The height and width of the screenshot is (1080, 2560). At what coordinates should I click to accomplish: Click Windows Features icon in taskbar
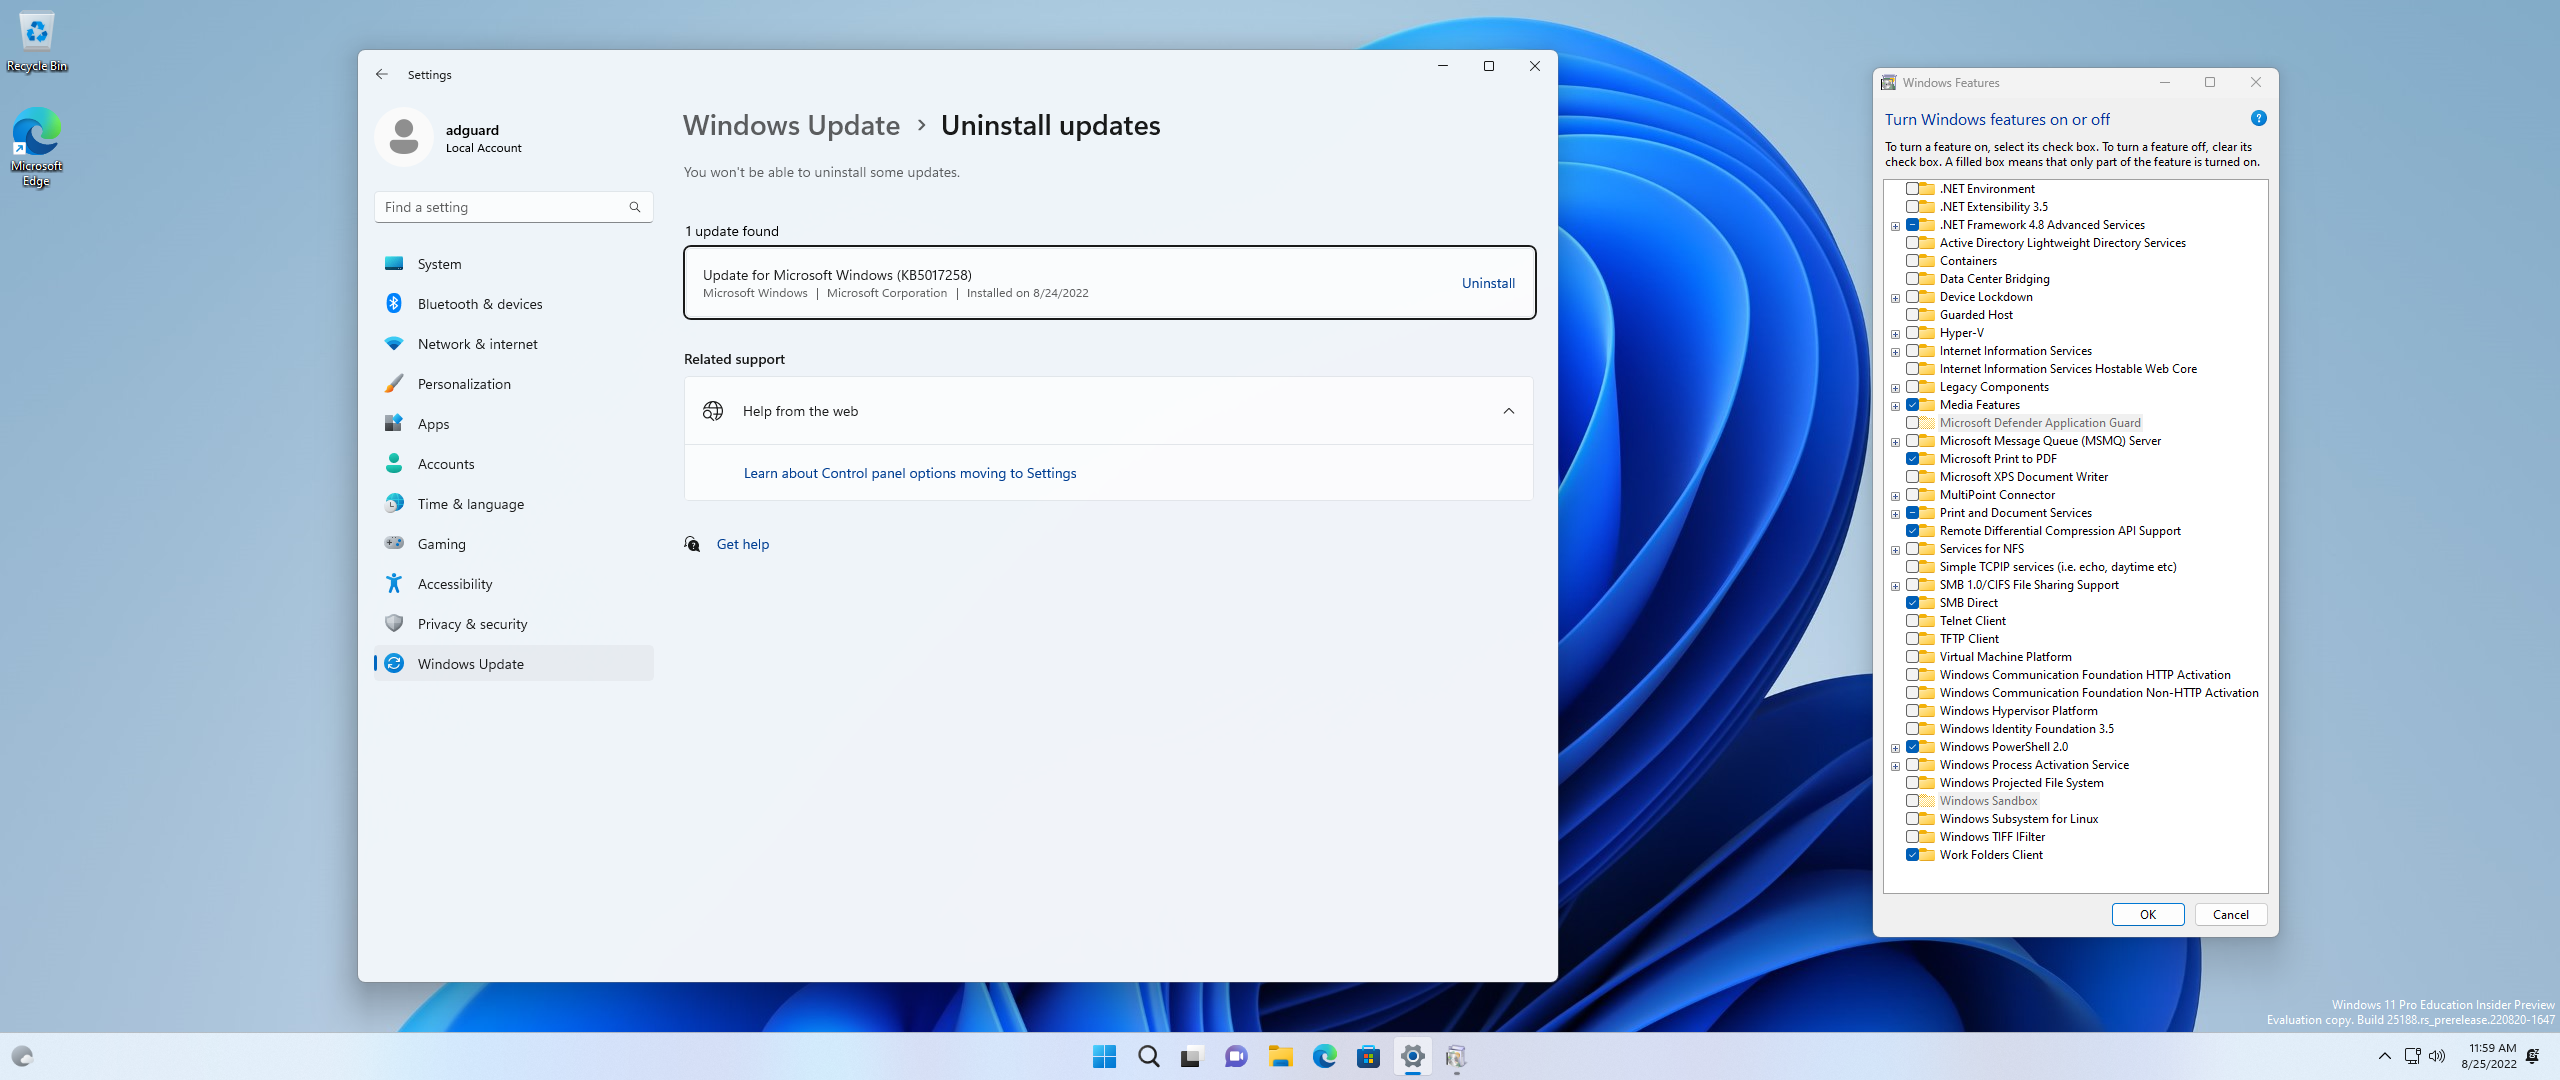[1456, 1056]
